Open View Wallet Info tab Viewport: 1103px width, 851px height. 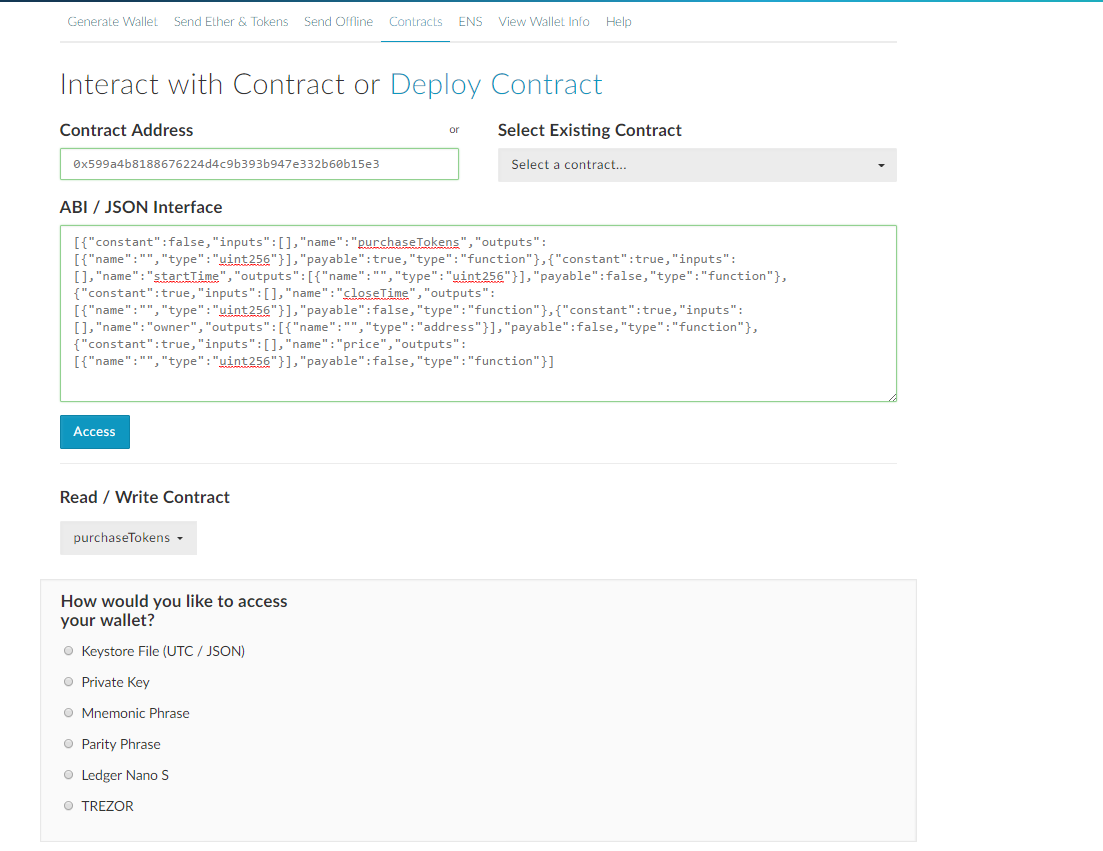tap(544, 22)
